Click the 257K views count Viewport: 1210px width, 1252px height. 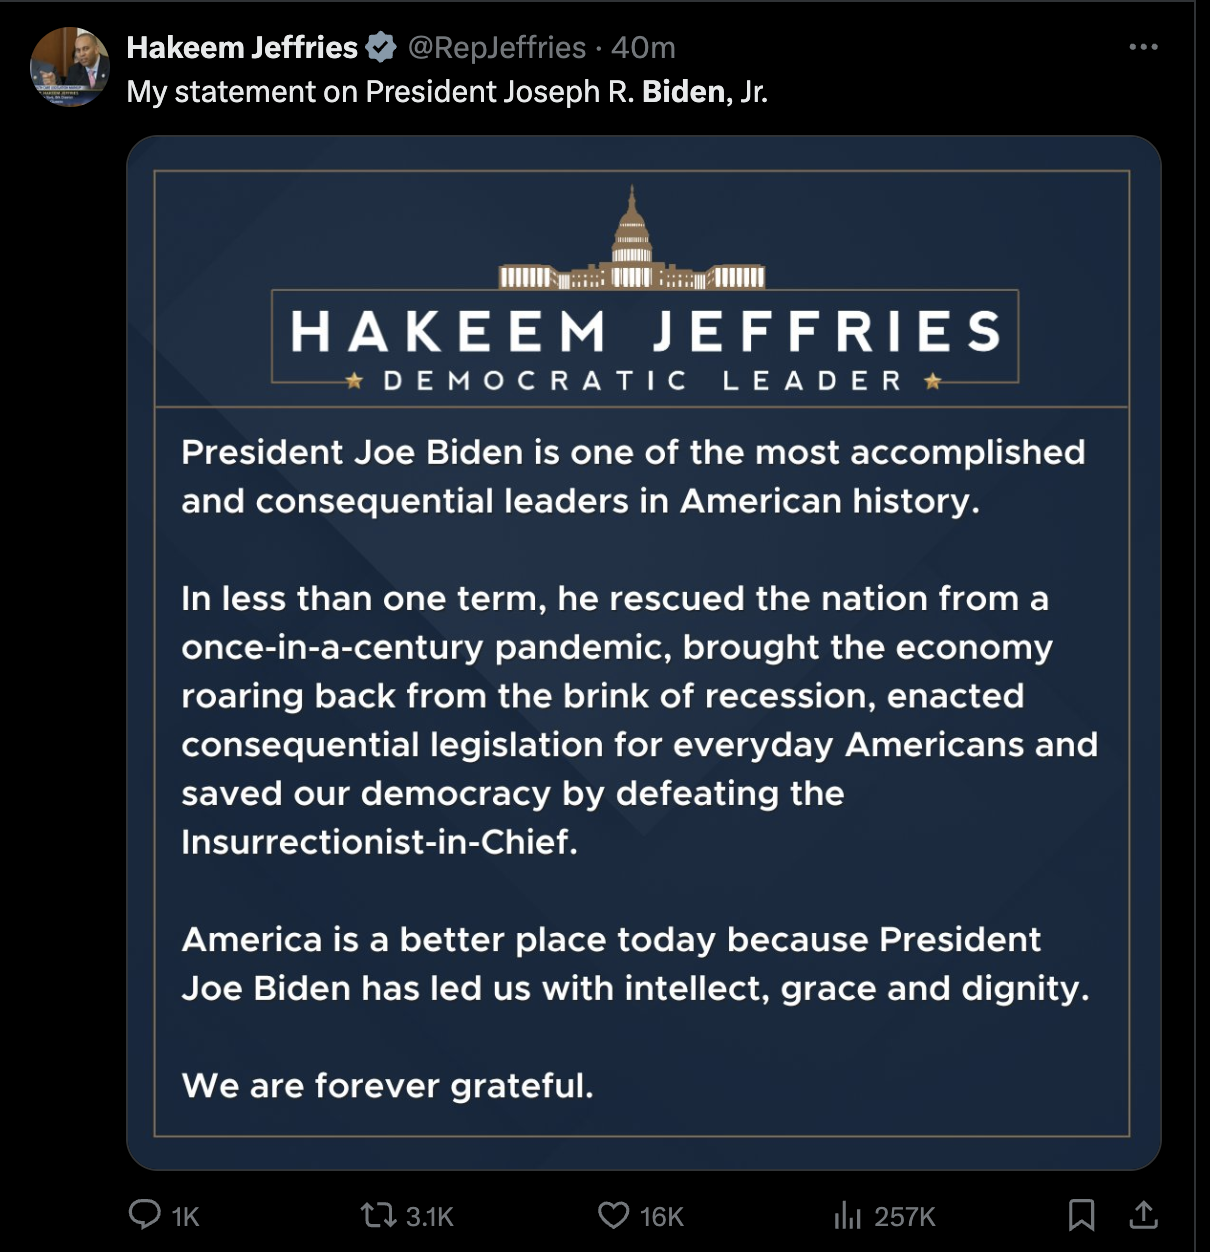point(899,1217)
